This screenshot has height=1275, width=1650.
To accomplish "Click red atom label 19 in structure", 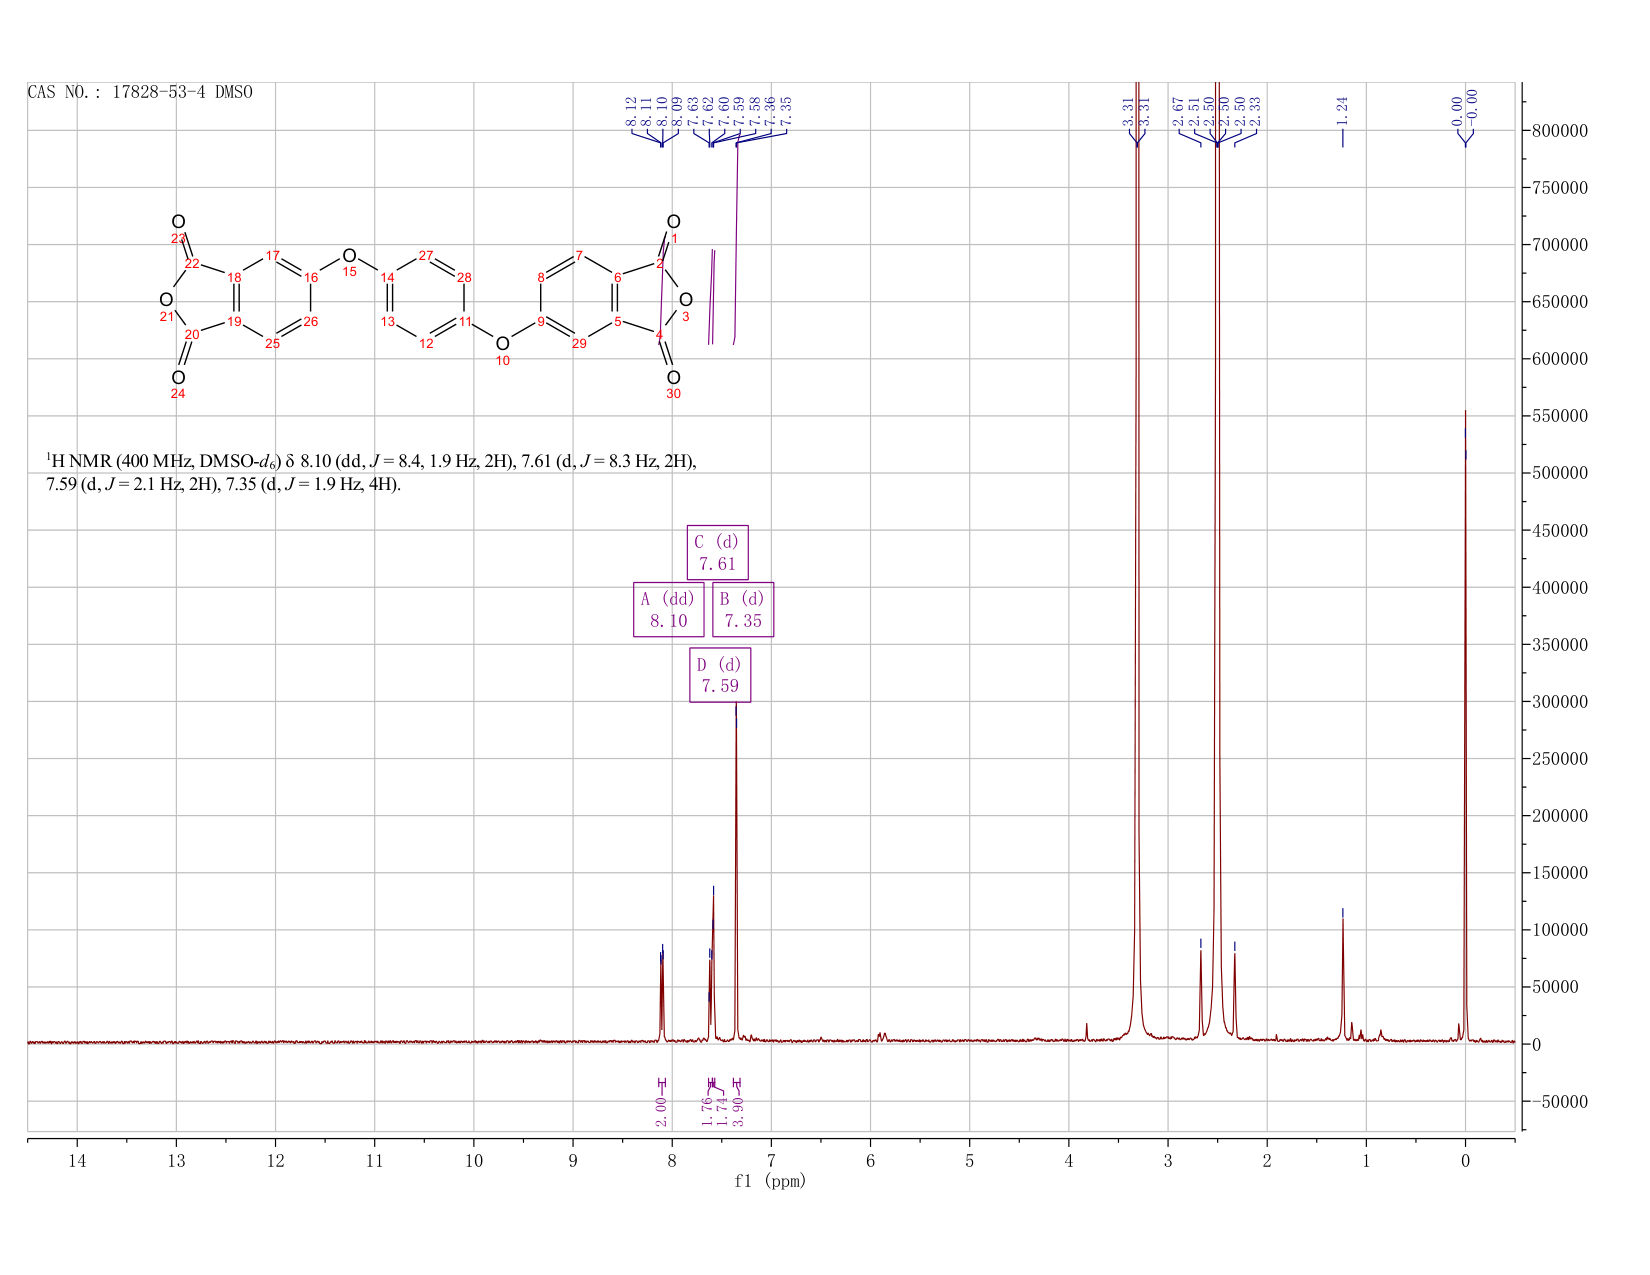I will point(234,322).
